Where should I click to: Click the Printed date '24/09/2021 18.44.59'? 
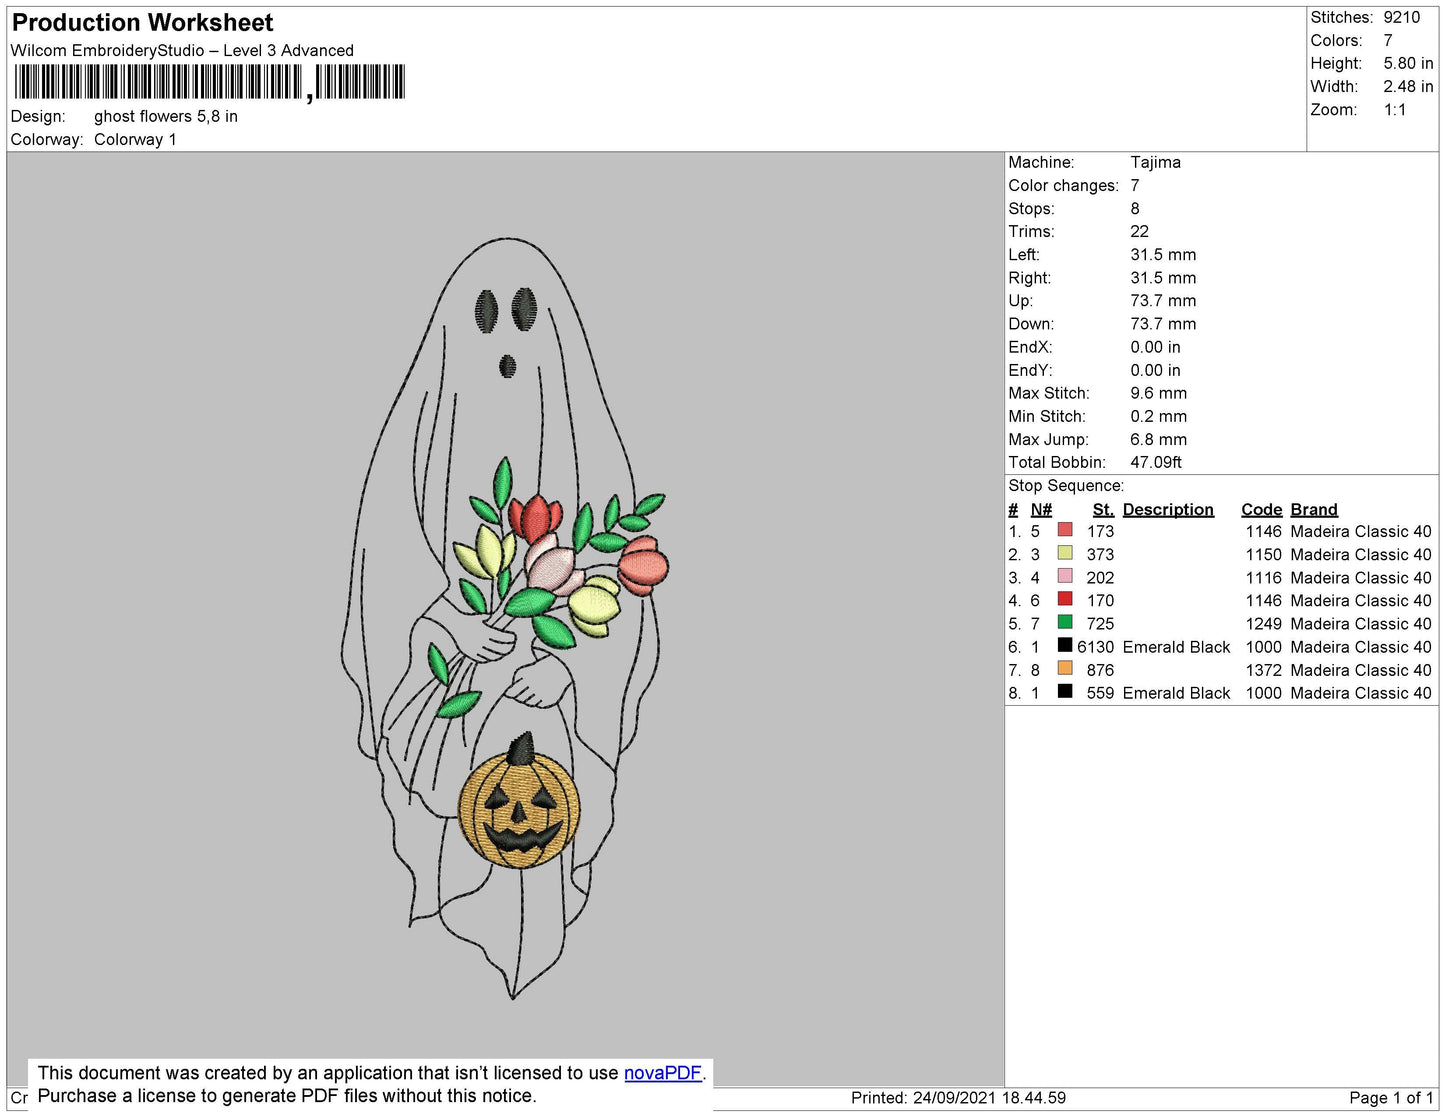[x=989, y=1098]
